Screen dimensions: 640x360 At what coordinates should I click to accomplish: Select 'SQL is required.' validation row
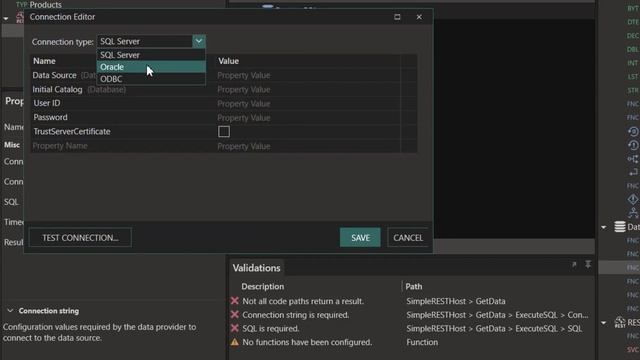pyautogui.click(x=411, y=328)
